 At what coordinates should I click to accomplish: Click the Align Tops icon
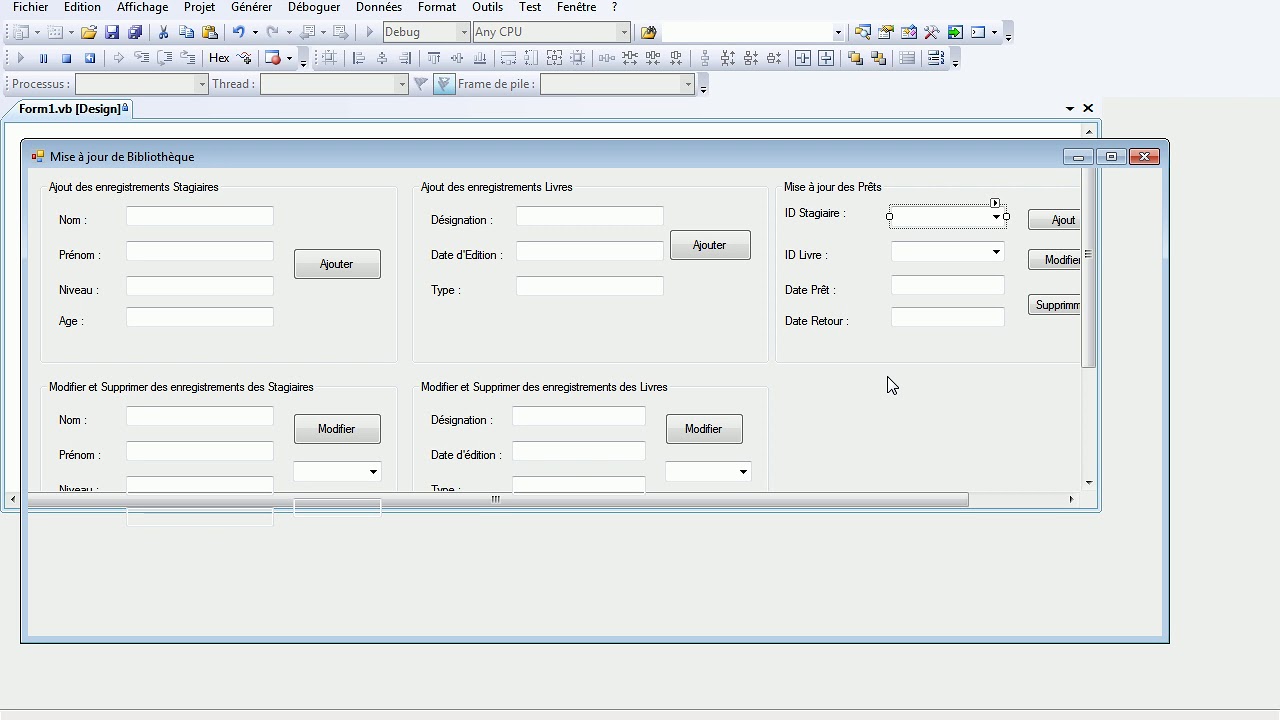(434, 58)
